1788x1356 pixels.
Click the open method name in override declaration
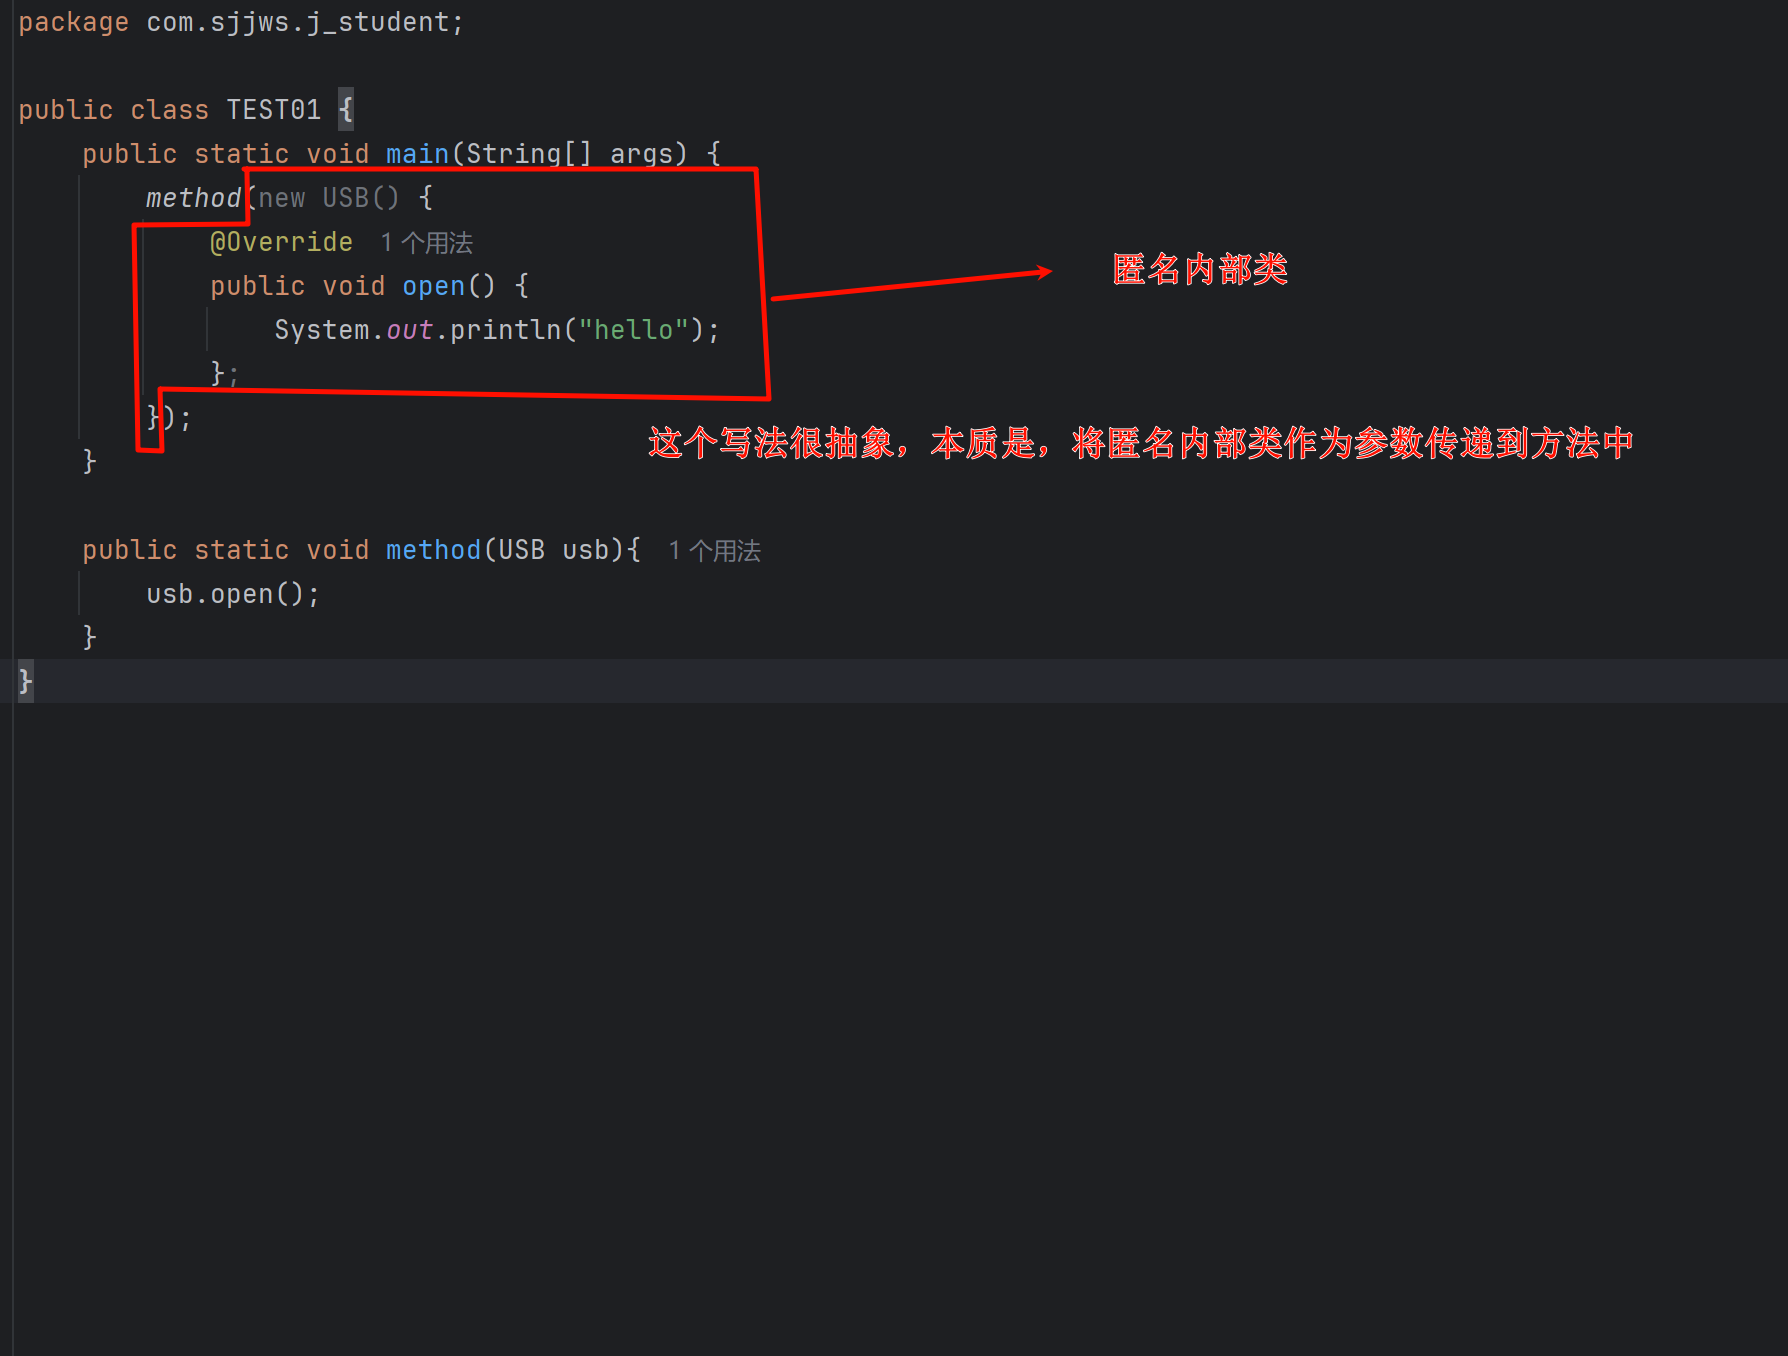pos(433,286)
